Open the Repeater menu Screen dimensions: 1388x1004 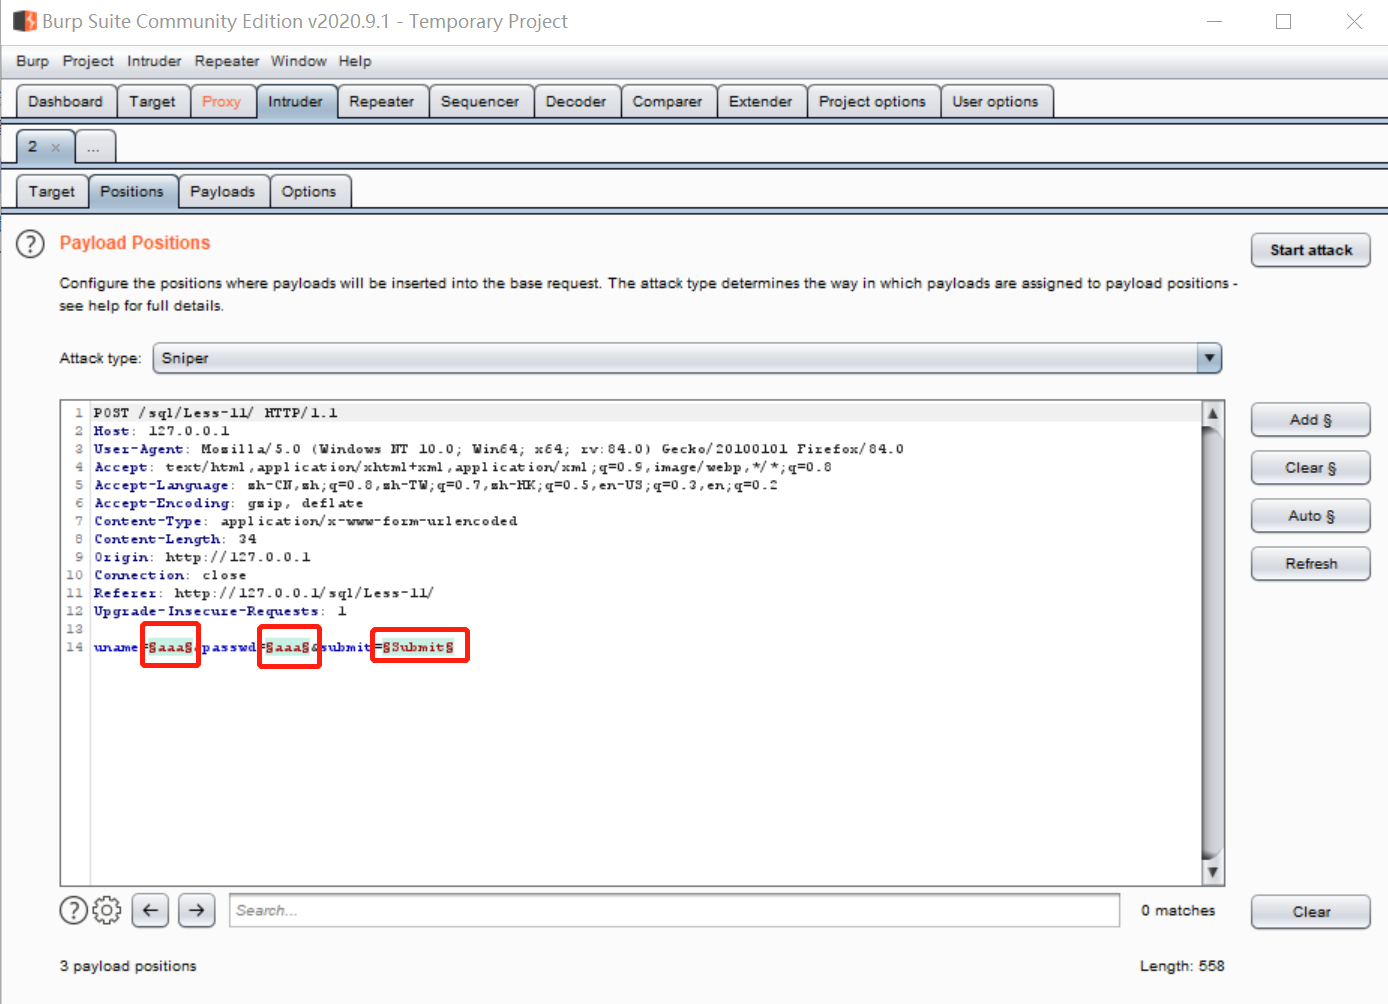(227, 61)
